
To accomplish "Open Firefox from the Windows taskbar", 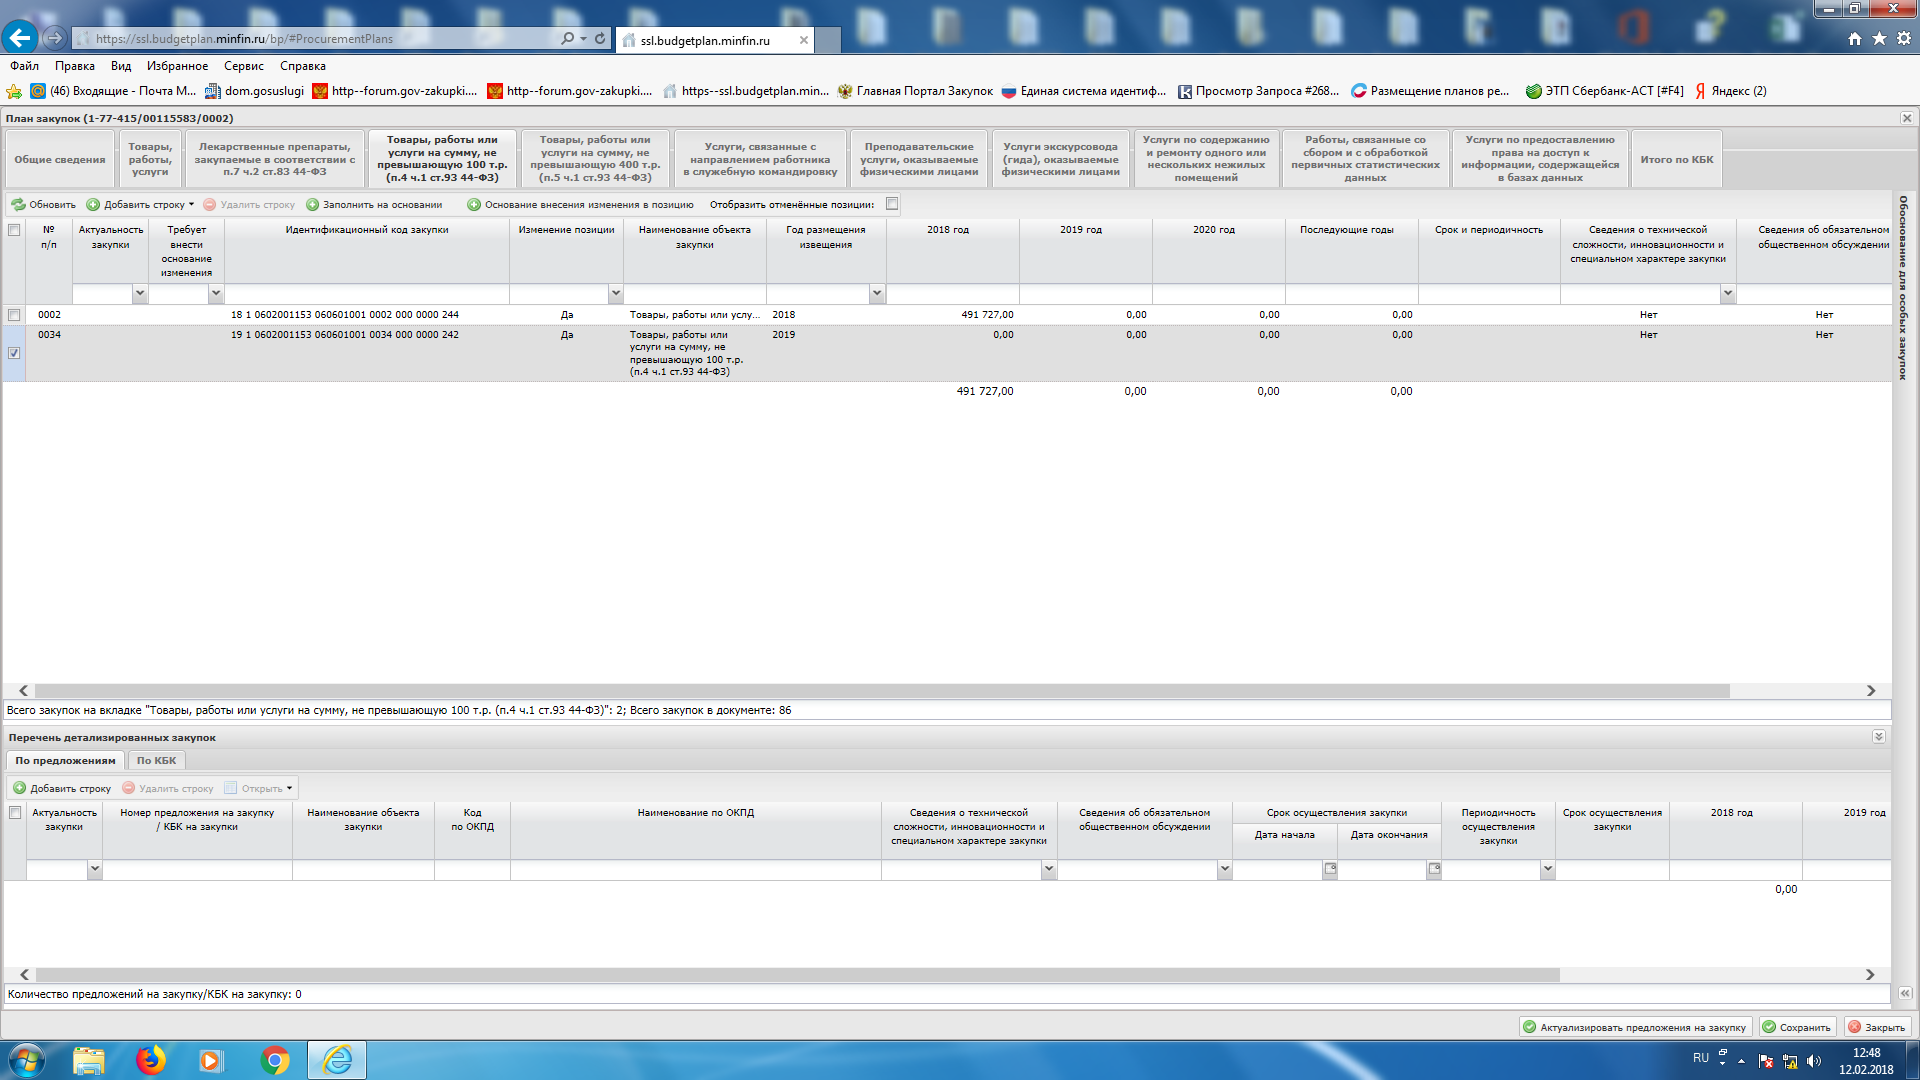I will tap(151, 1060).
